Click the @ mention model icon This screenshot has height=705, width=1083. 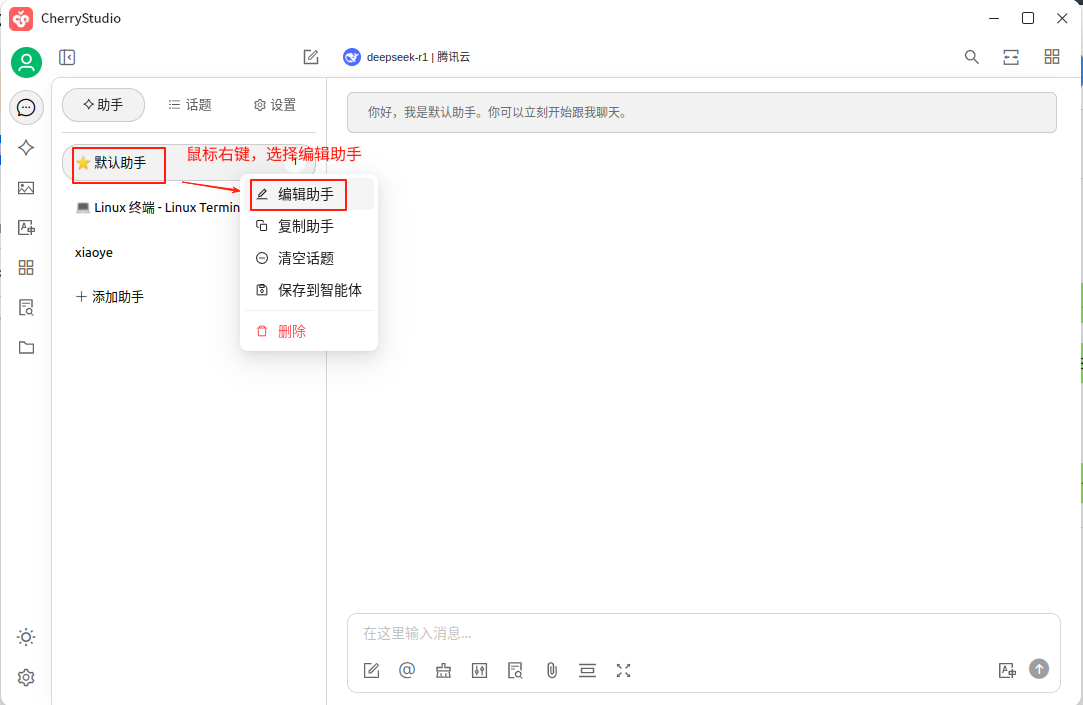[x=407, y=670]
